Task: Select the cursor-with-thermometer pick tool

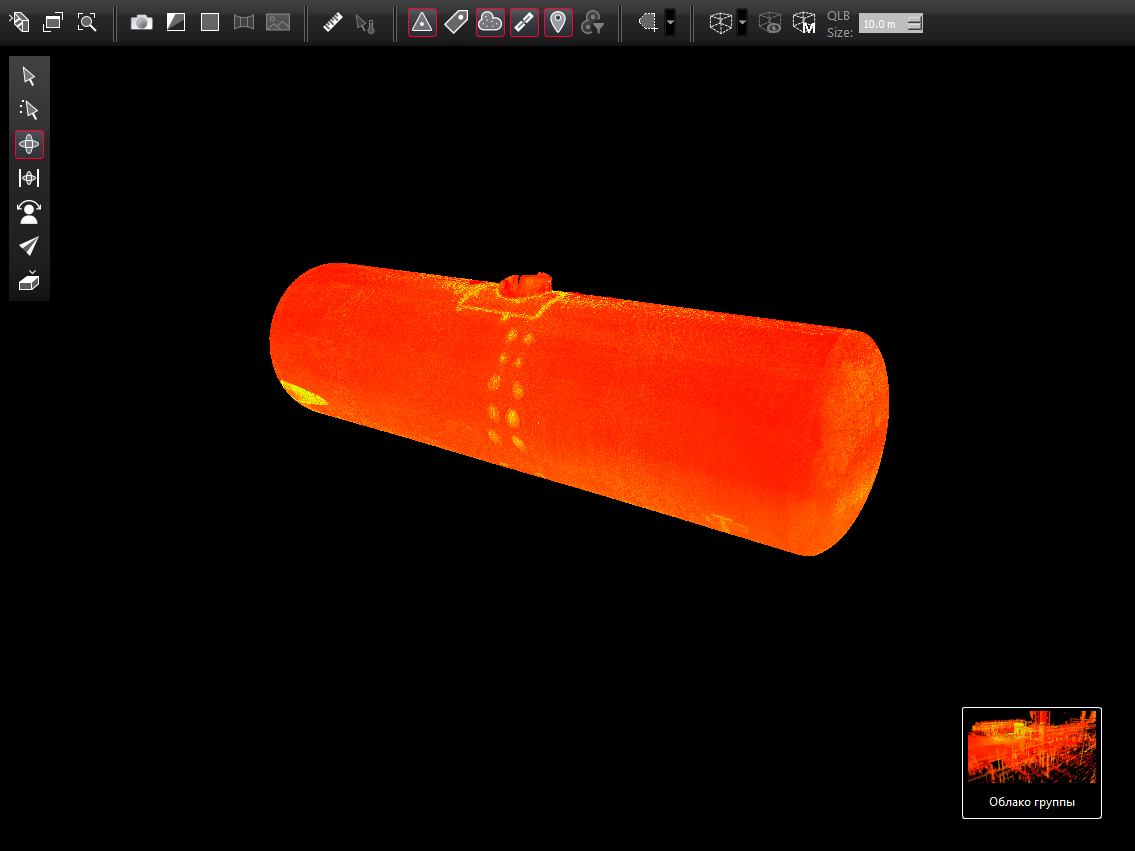Action: [366, 24]
